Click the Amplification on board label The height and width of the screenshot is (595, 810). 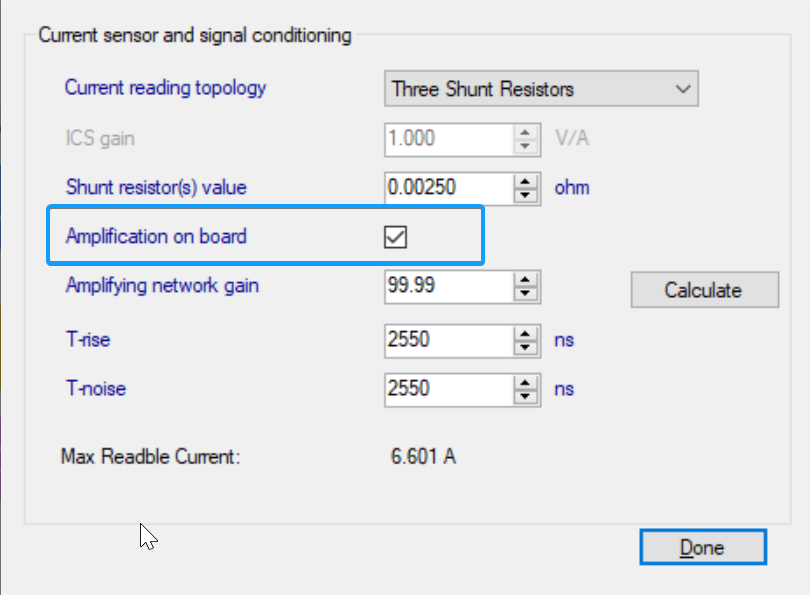click(155, 237)
